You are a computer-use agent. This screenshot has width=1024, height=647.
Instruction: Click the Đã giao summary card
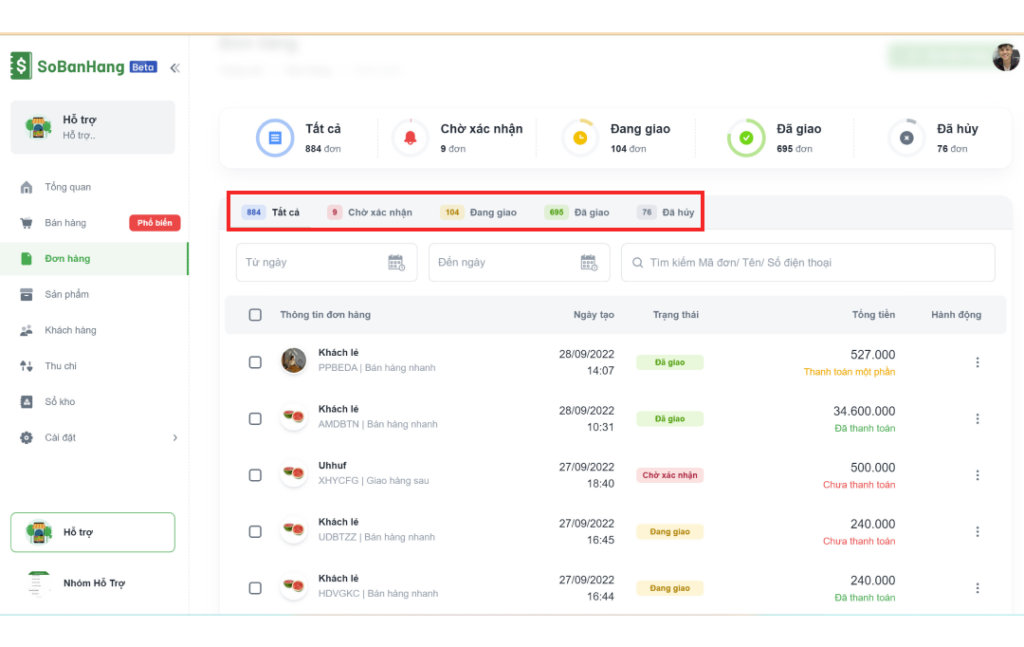776,138
